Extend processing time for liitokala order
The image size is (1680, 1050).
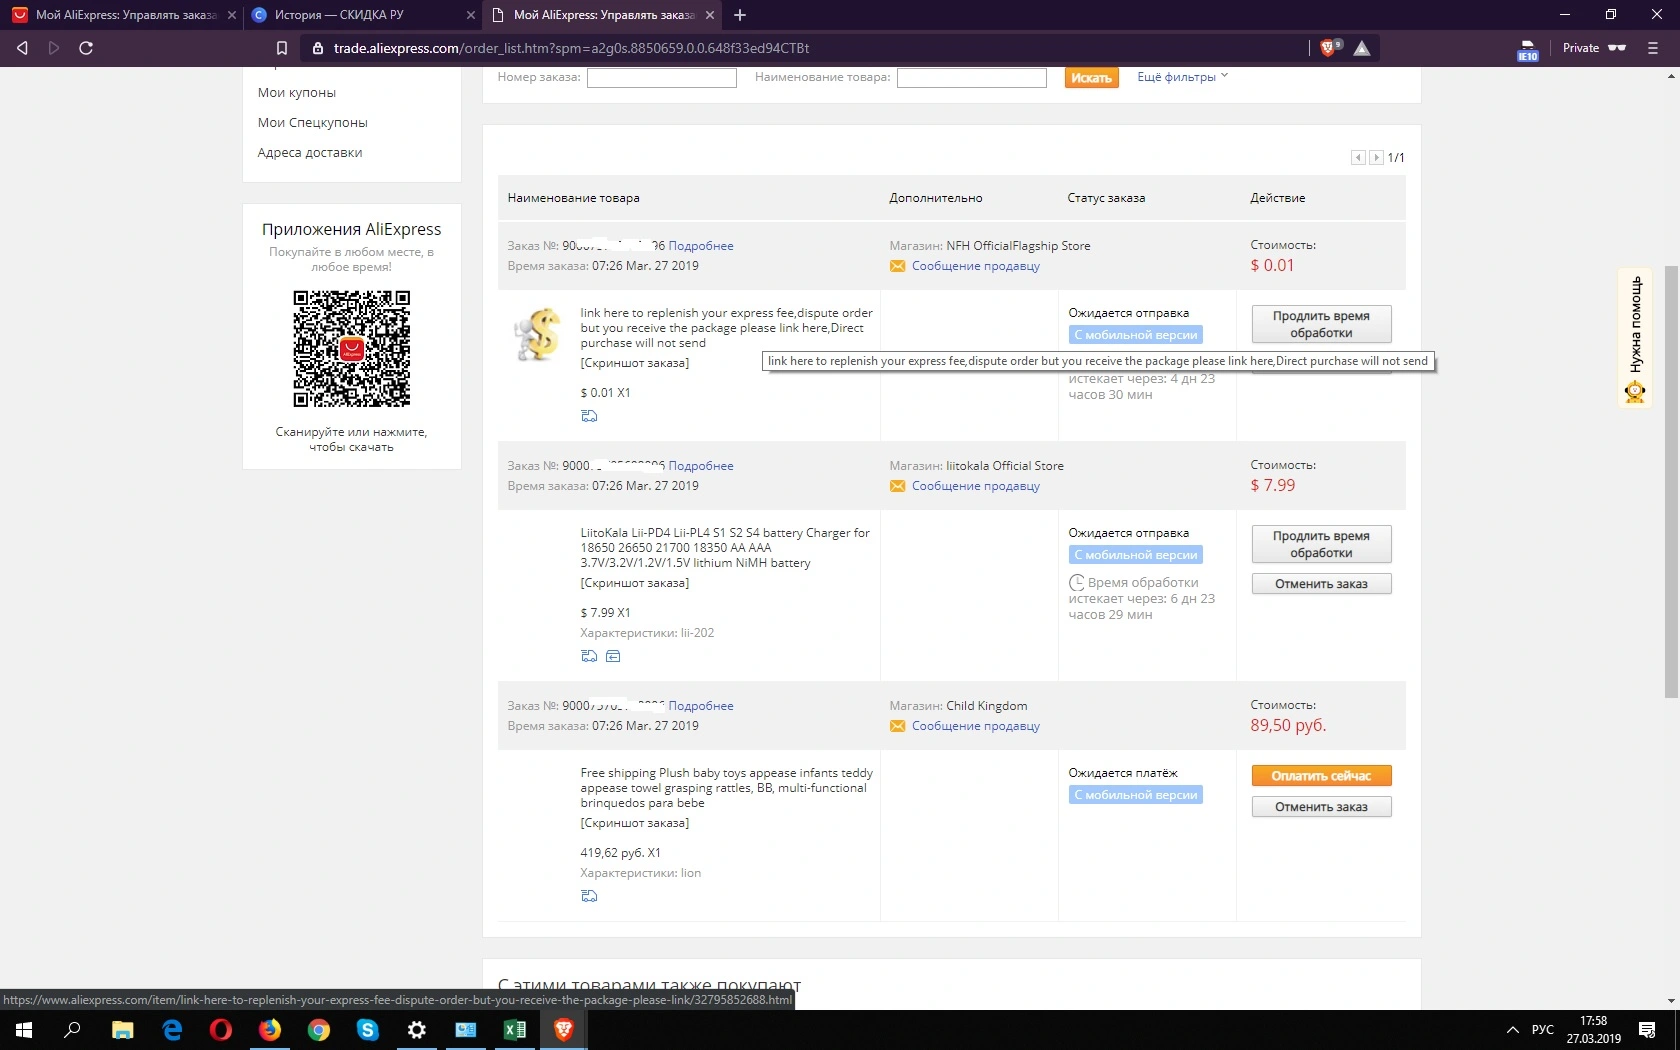(1321, 544)
